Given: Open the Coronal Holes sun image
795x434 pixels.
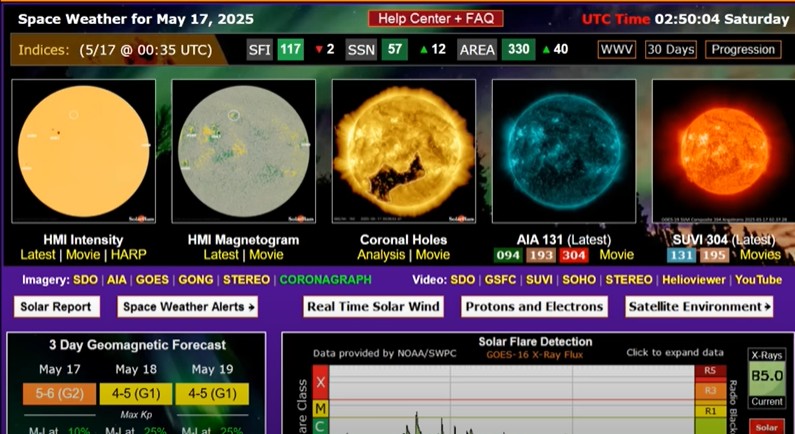Looking at the screenshot, I should pos(404,151).
